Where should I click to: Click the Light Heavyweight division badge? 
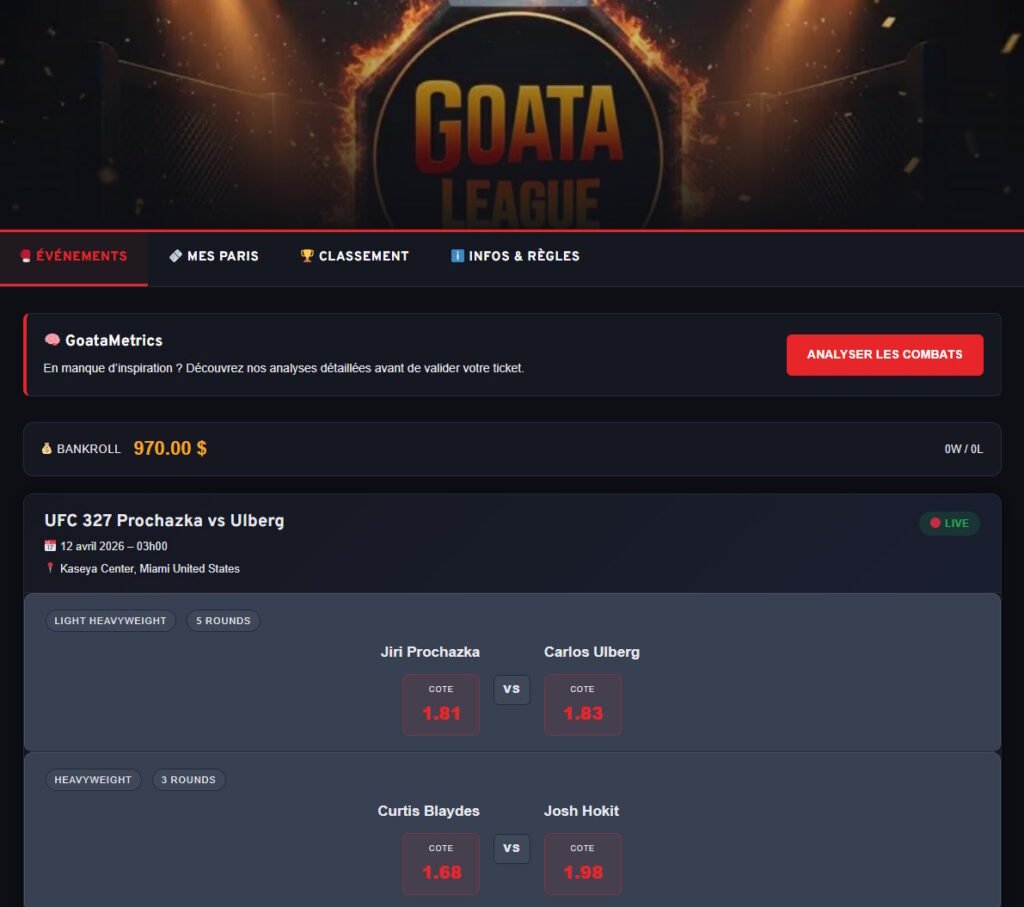pos(110,620)
